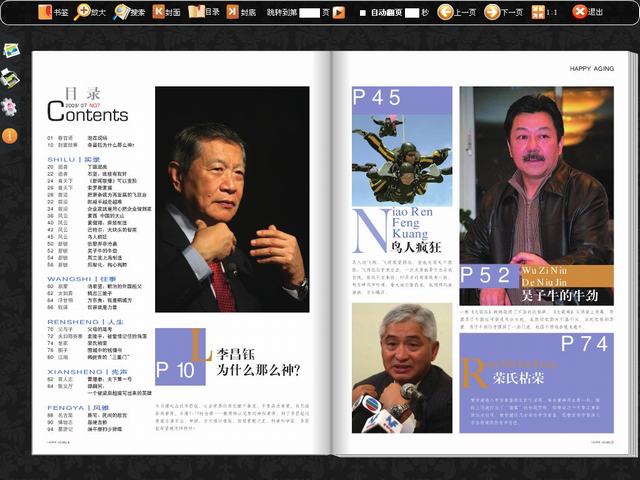Jump to the 封底 back cover

pyautogui.click(x=241, y=12)
